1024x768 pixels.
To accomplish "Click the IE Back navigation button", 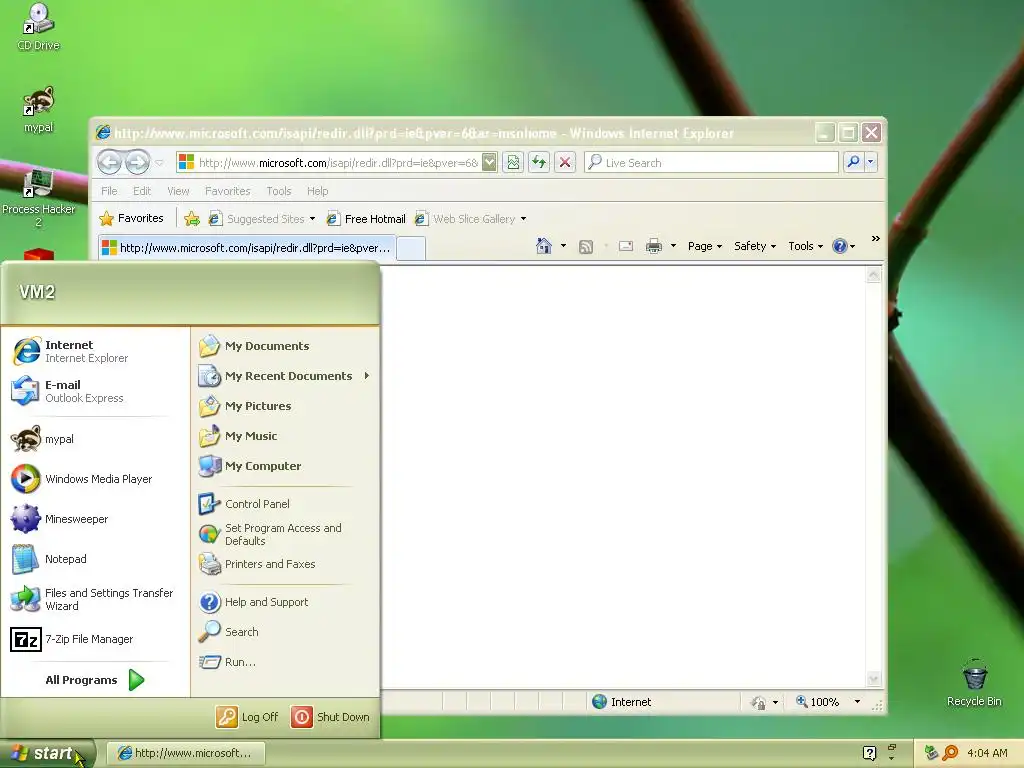I will pos(109,162).
